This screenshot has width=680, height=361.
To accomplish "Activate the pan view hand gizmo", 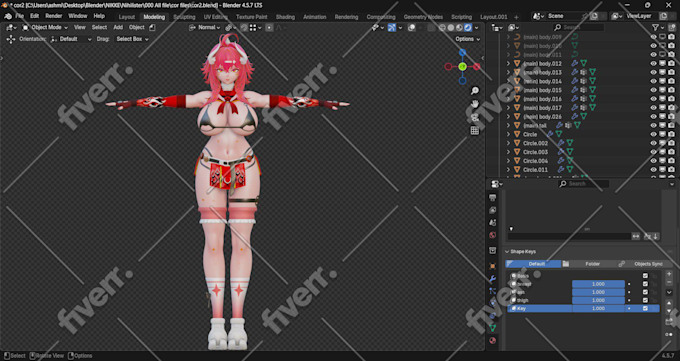I will point(475,104).
